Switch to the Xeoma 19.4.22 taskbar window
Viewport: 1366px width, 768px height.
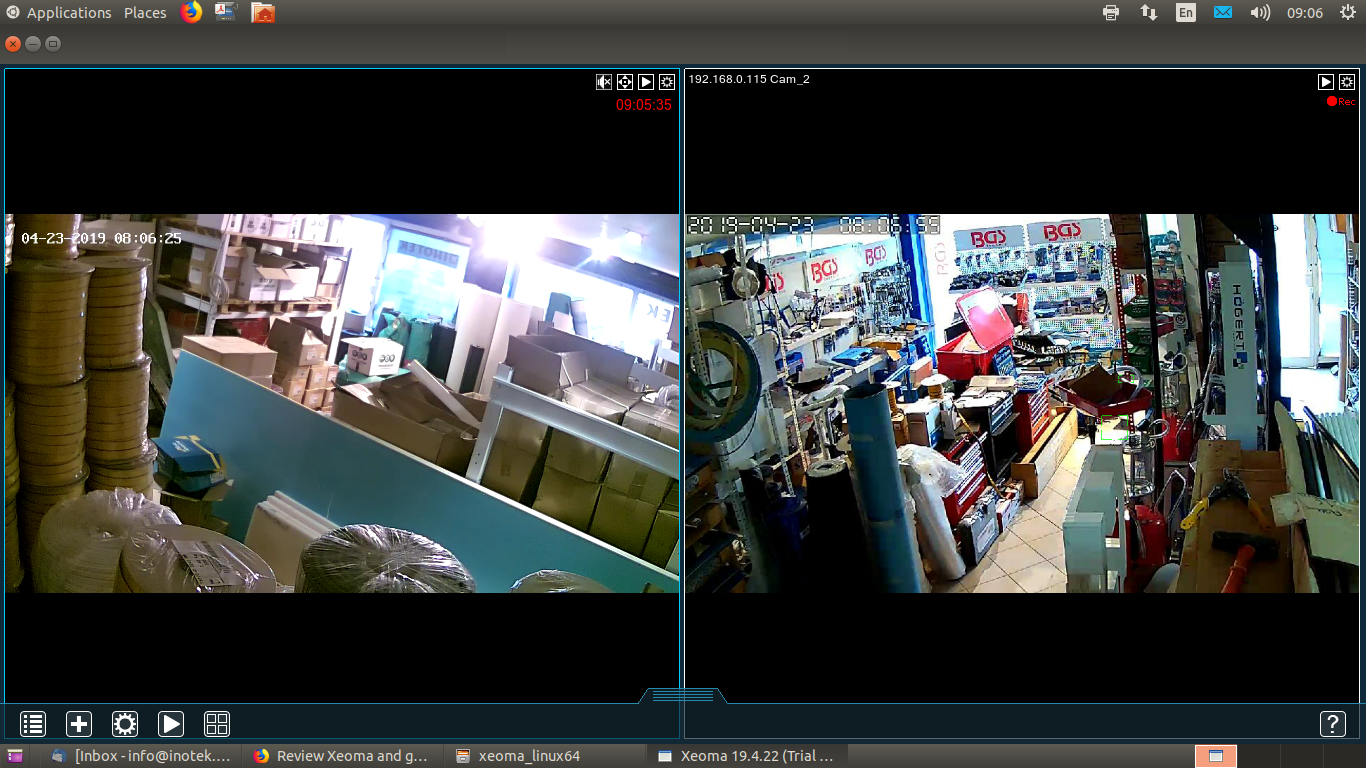747,756
